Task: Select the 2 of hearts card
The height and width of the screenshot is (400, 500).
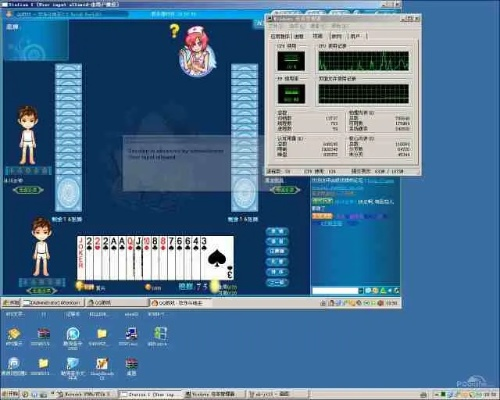Action: tap(97, 258)
